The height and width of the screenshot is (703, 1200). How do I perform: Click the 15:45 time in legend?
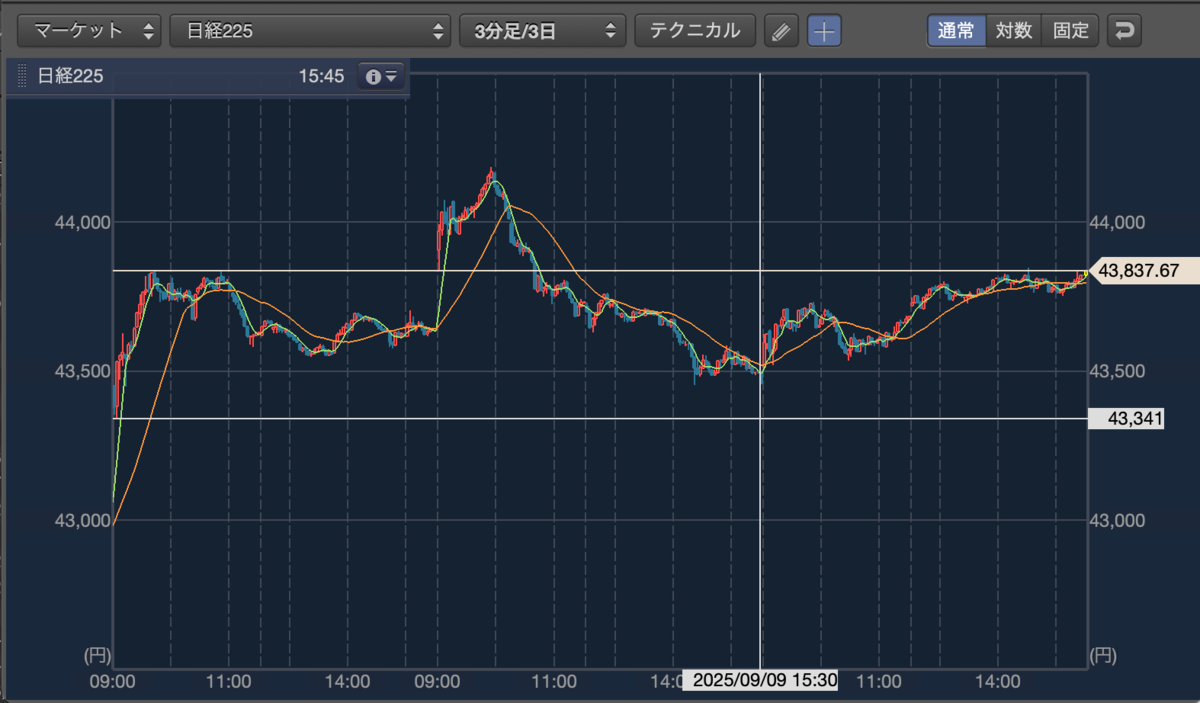point(321,76)
